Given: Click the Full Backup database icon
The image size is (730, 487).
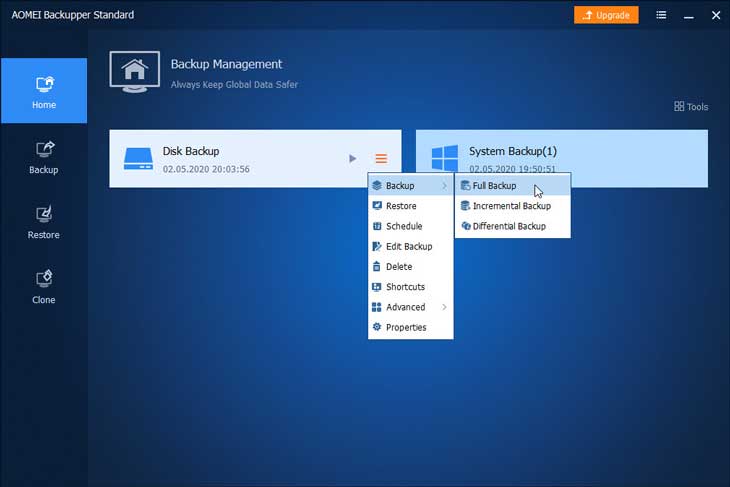Looking at the screenshot, I should 465,185.
